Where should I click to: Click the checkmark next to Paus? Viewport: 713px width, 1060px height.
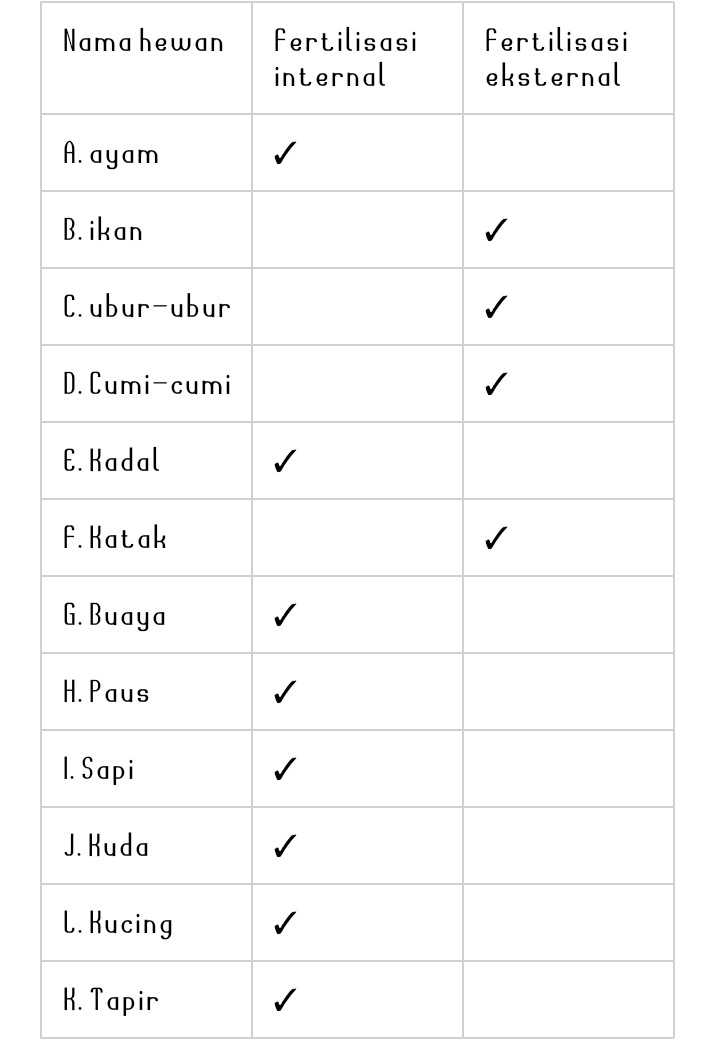[285, 693]
